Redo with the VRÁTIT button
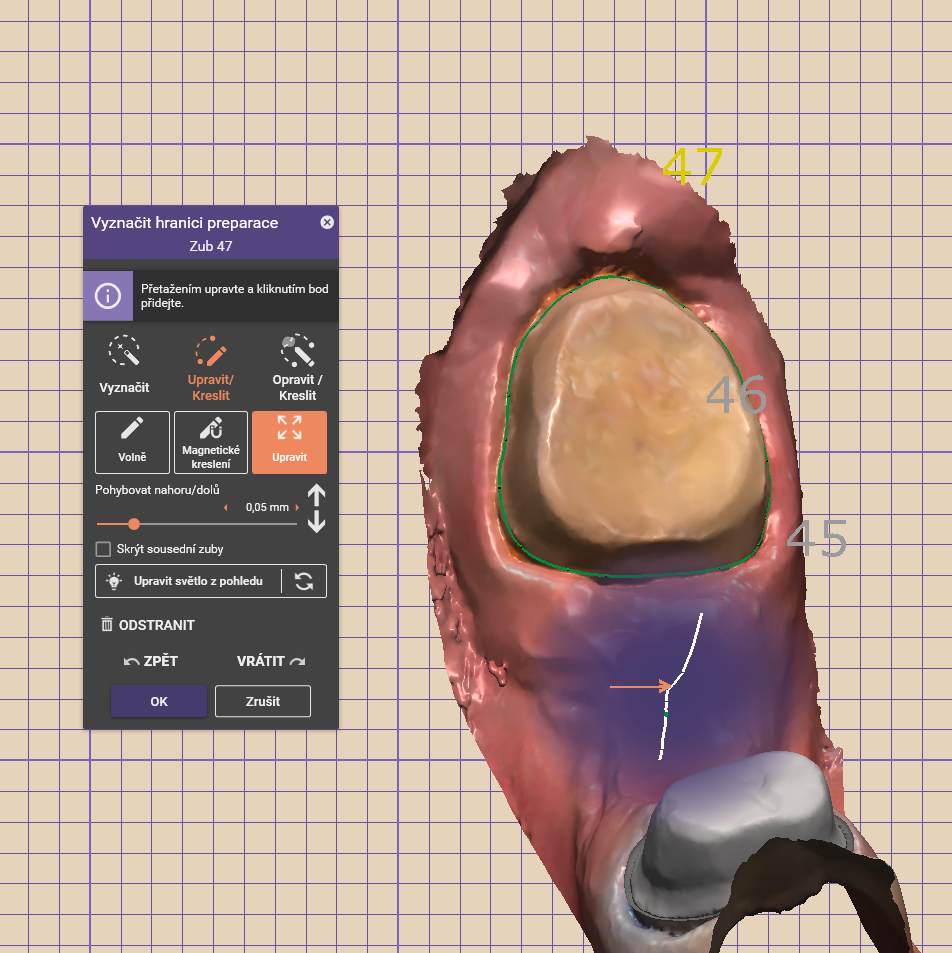 tap(271, 662)
